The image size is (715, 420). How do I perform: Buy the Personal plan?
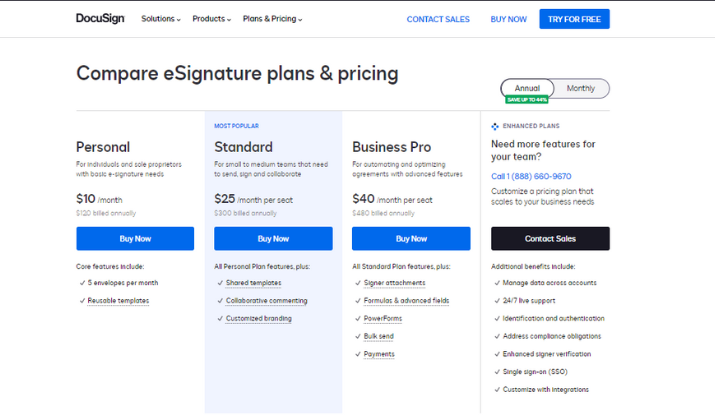tap(135, 239)
